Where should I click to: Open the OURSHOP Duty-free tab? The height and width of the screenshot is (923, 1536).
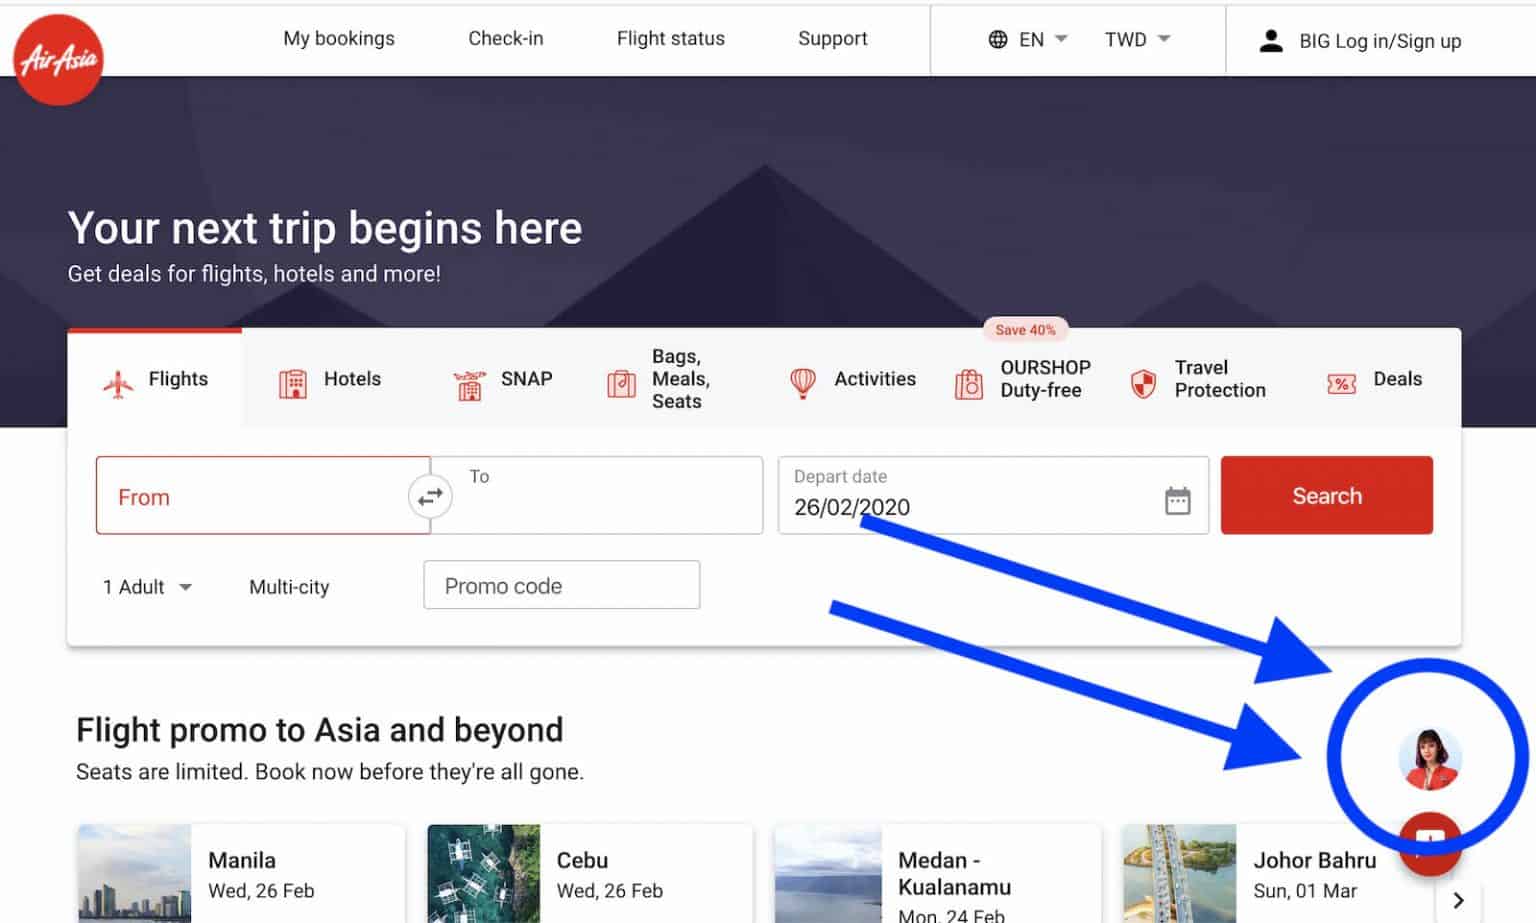[1024, 380]
